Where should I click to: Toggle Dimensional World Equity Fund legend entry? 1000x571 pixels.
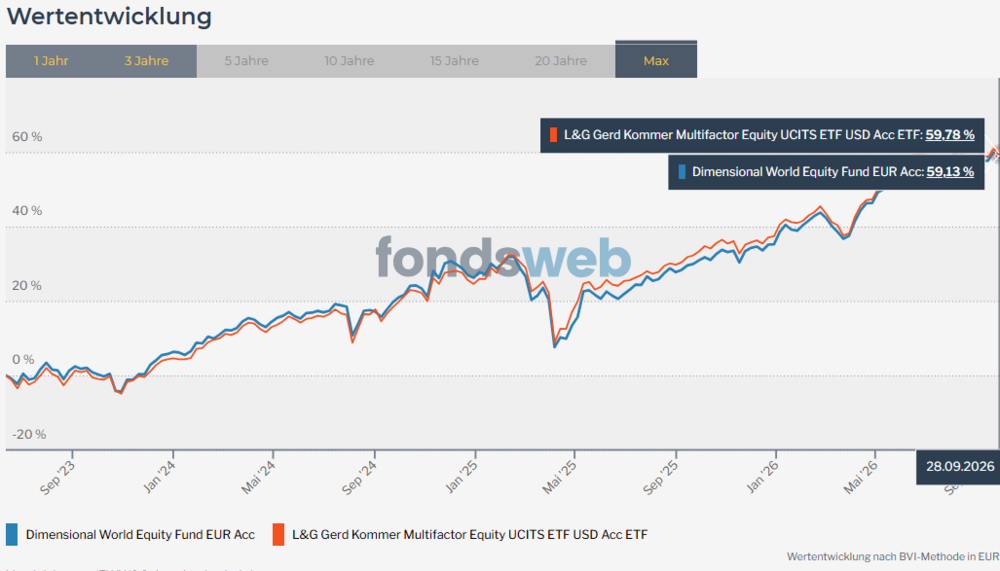point(140,535)
